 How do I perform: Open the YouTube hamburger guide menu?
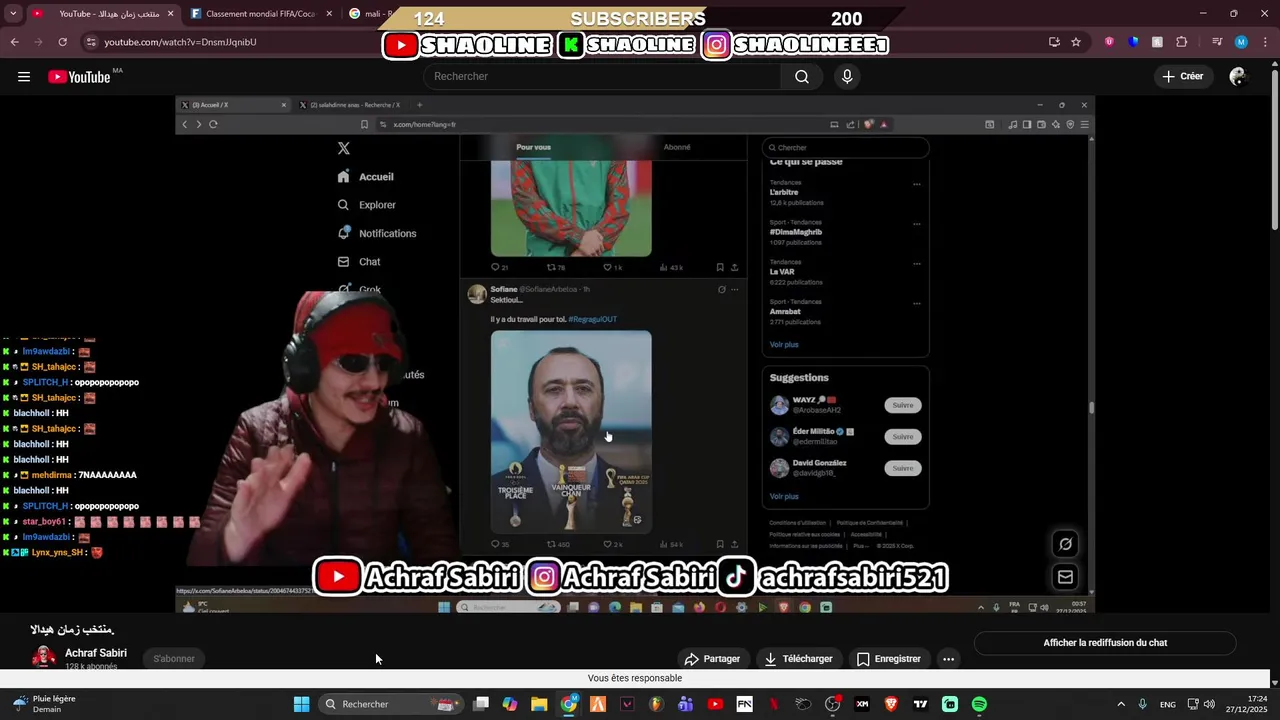point(24,77)
